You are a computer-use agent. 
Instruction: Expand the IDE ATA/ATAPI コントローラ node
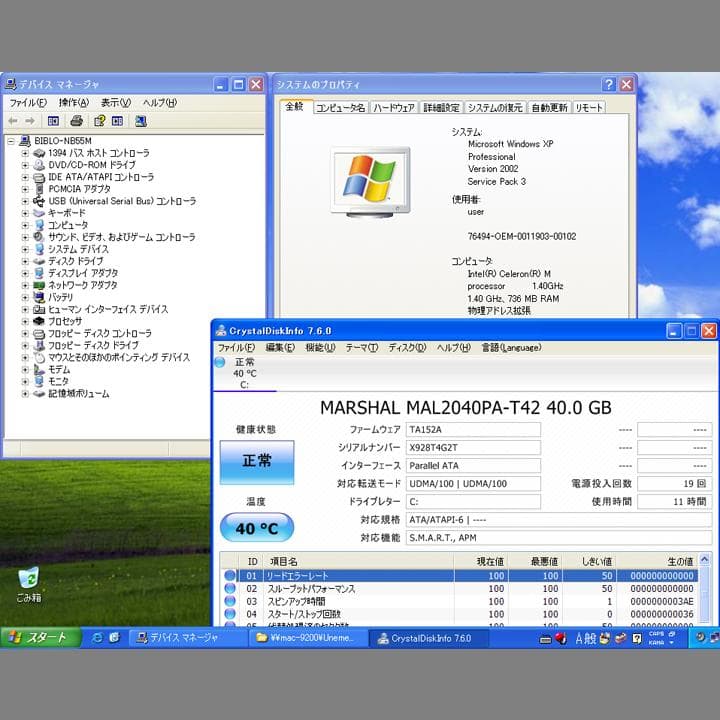25,177
